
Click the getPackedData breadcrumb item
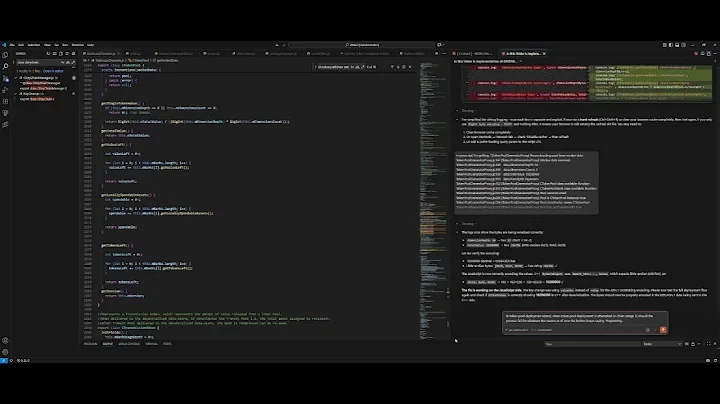pos(165,61)
